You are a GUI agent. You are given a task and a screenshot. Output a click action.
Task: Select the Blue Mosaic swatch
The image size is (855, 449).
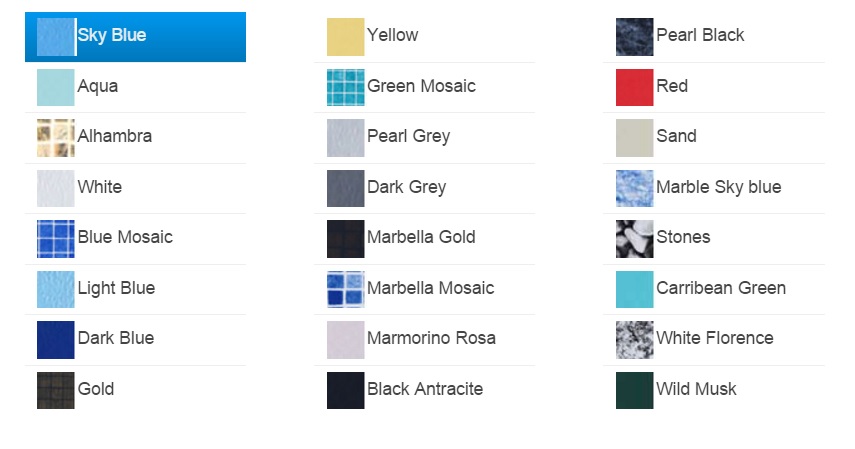(56, 238)
